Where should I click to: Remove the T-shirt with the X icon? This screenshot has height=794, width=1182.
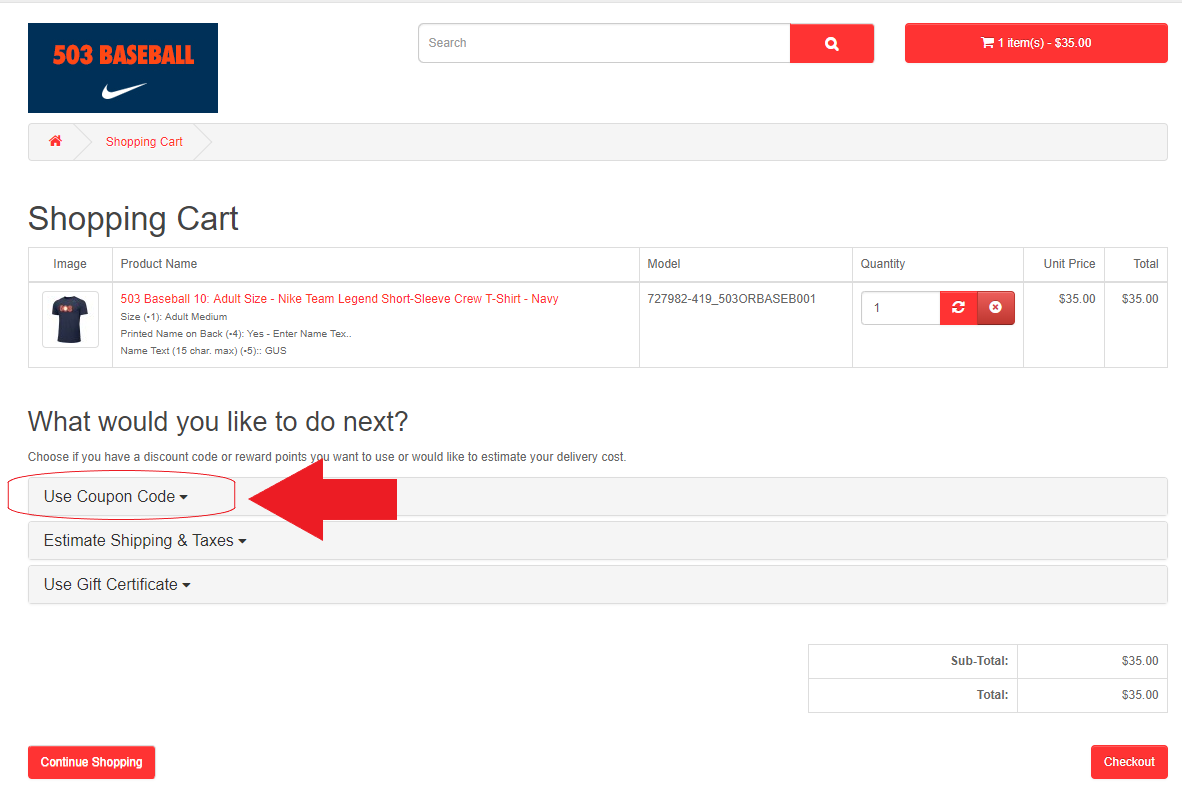click(x=996, y=308)
